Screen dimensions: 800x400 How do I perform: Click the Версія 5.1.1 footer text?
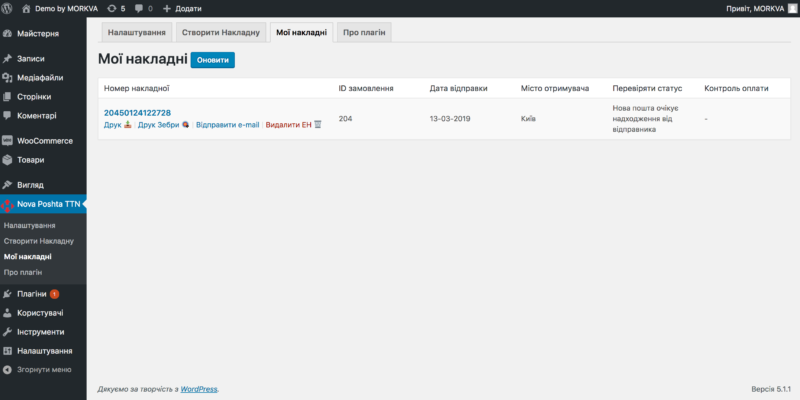pos(771,389)
